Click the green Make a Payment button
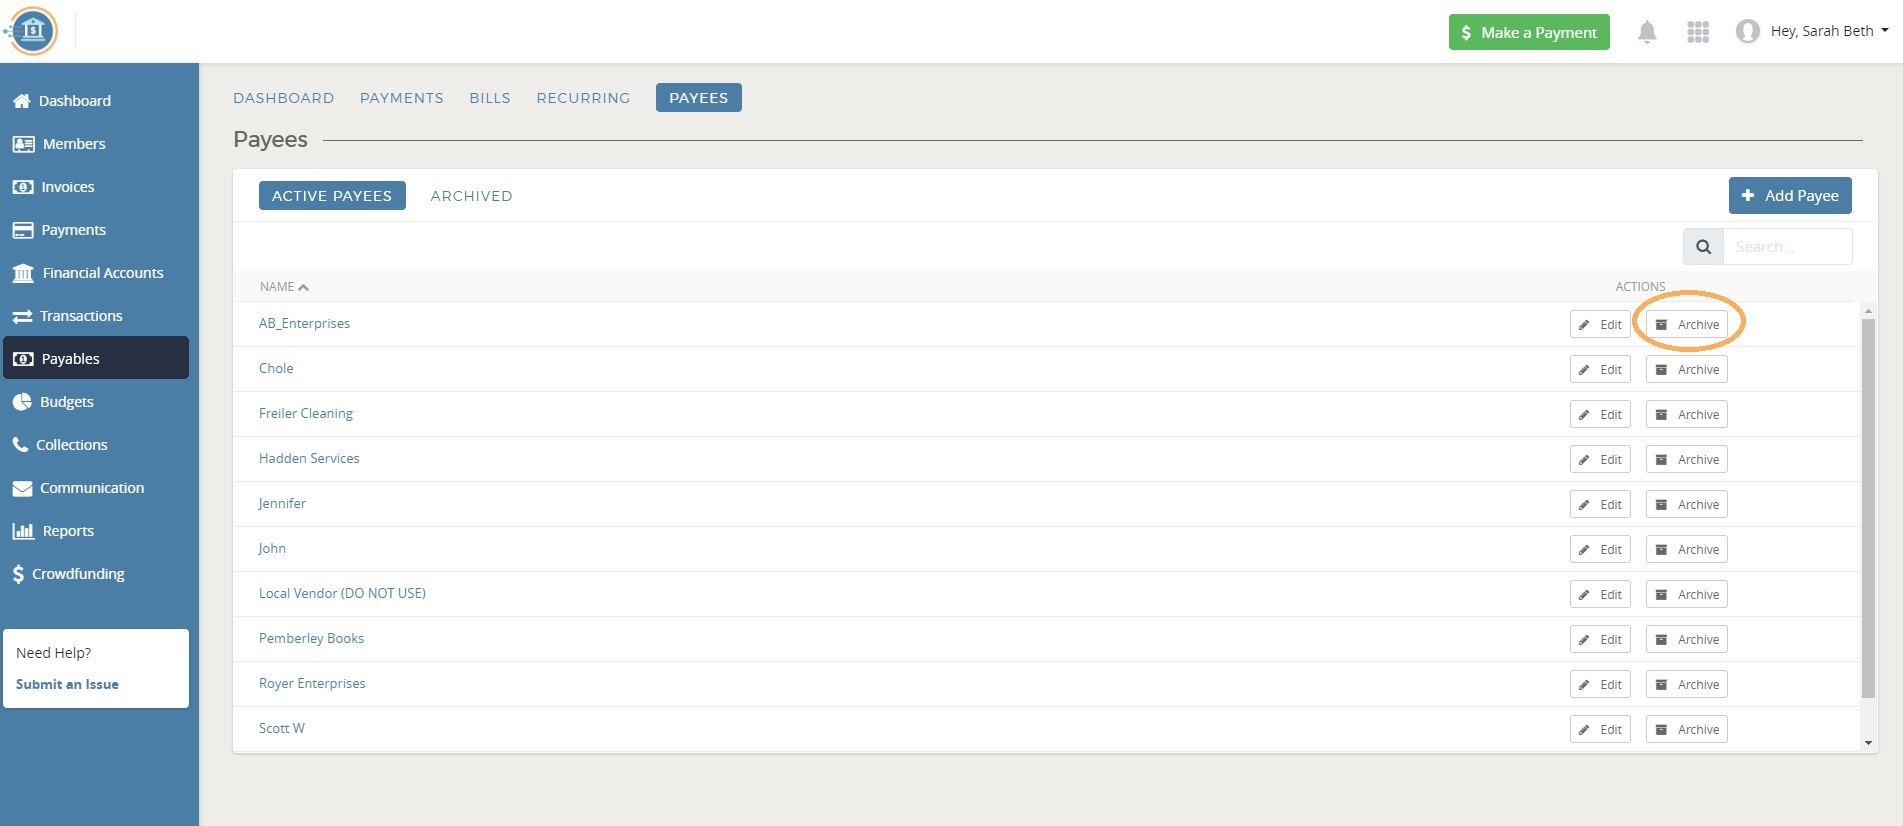Screen dimensions: 1903x826 (1528, 32)
